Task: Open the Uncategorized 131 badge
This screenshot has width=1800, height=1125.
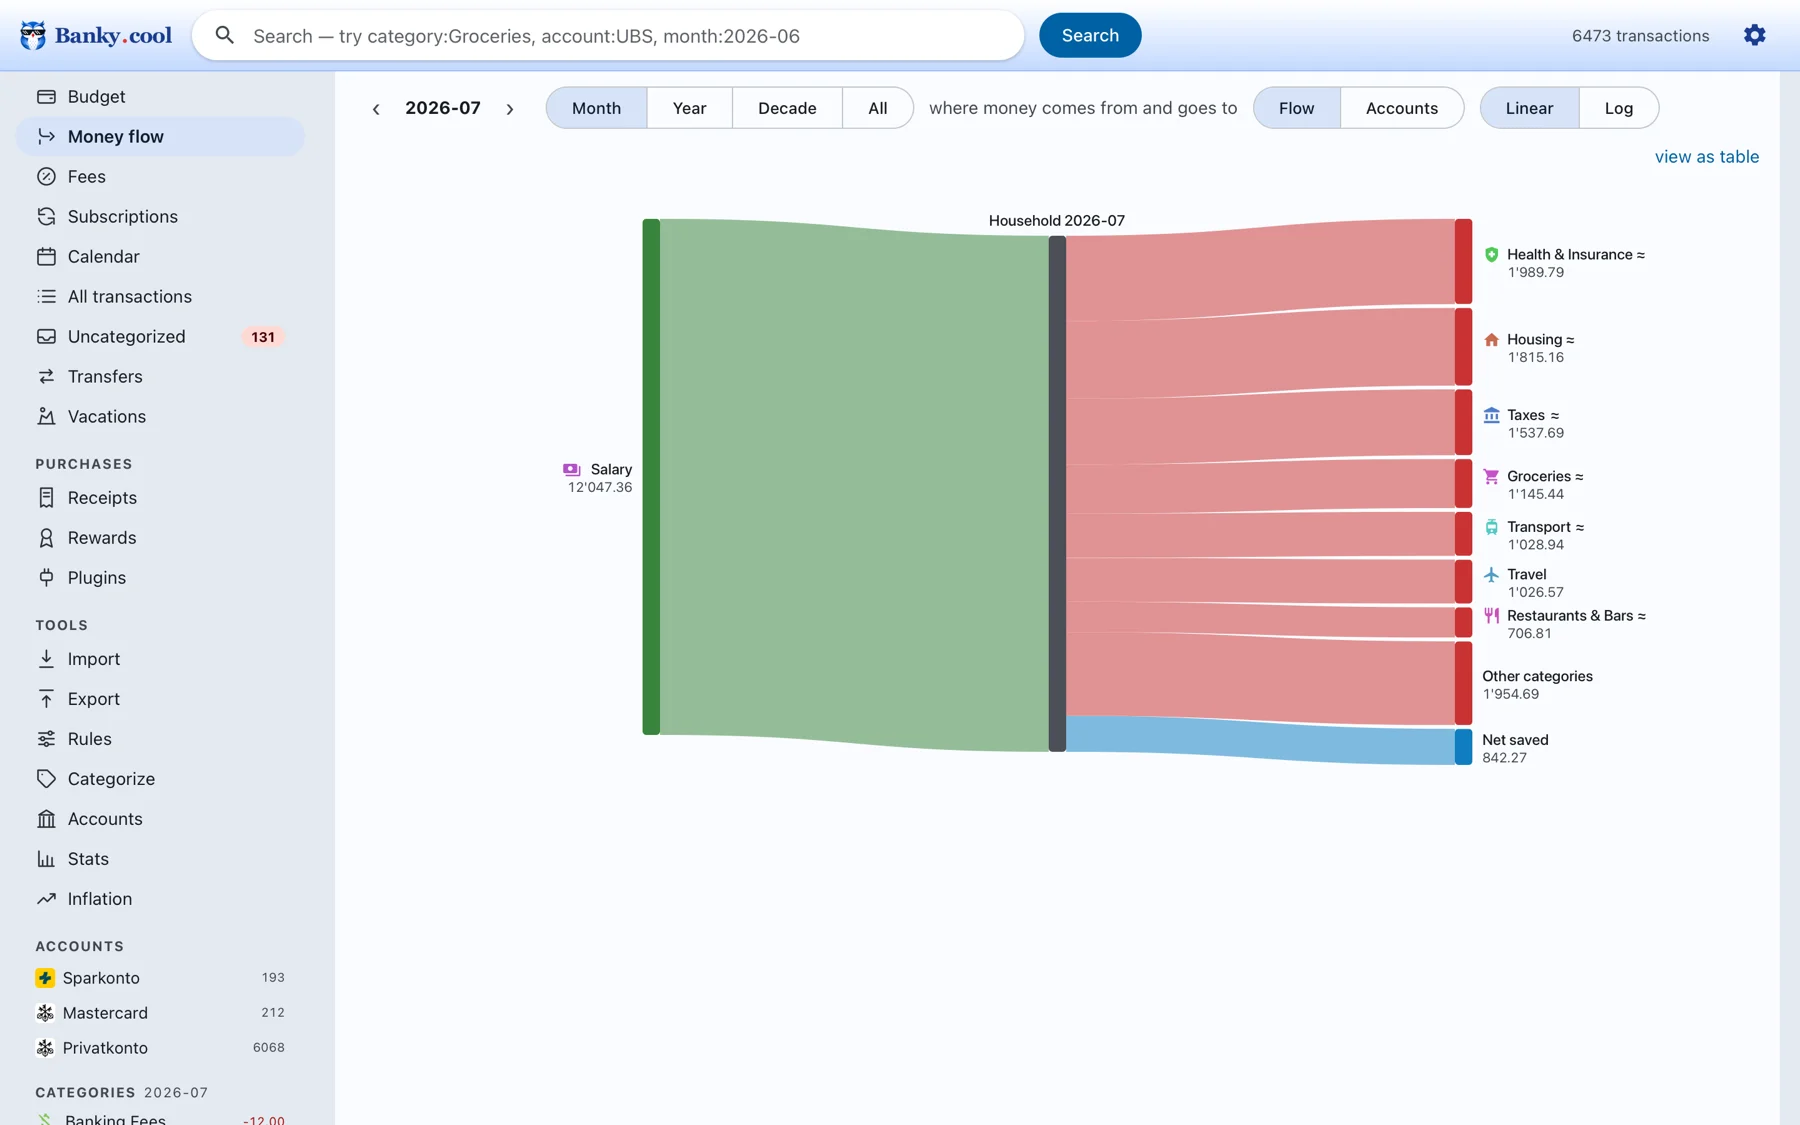Action: tap(263, 337)
